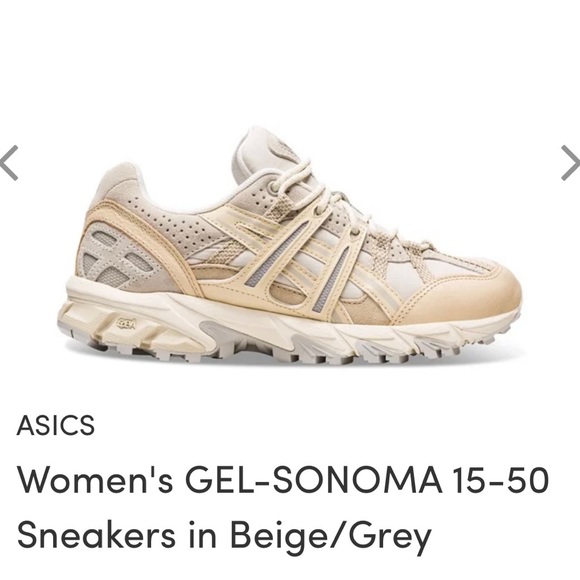The height and width of the screenshot is (580, 580).
Task: Click the "Sneakers in Beige/Grey" title line
Action: (224, 536)
